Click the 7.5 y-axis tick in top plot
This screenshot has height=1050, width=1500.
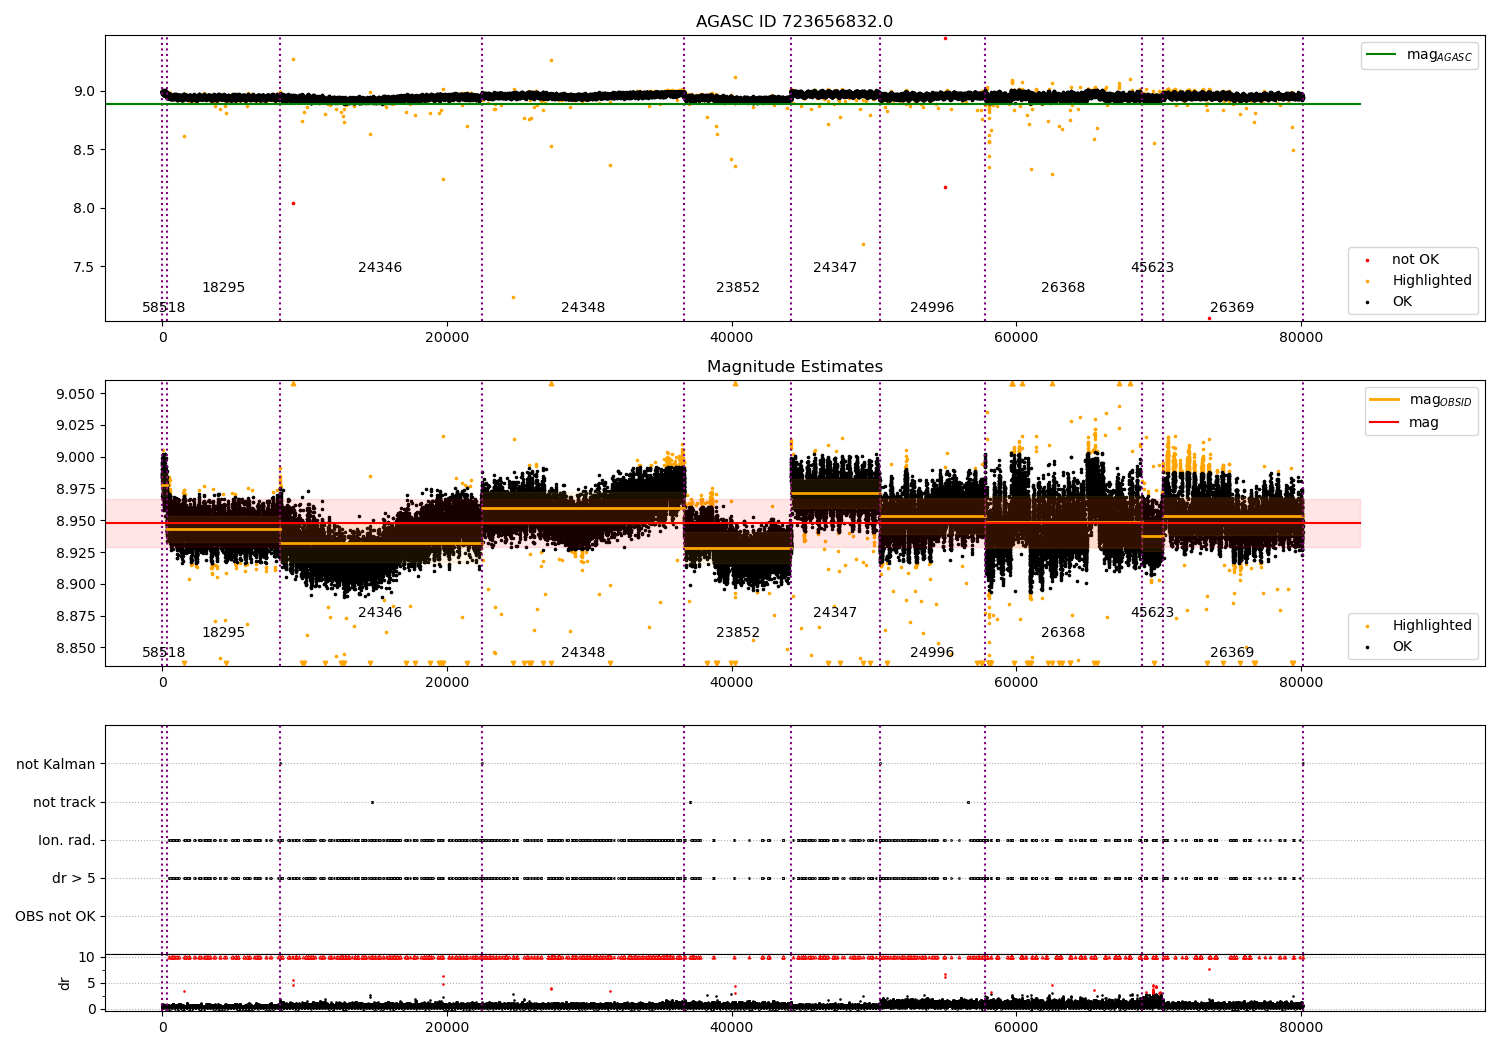[84, 268]
